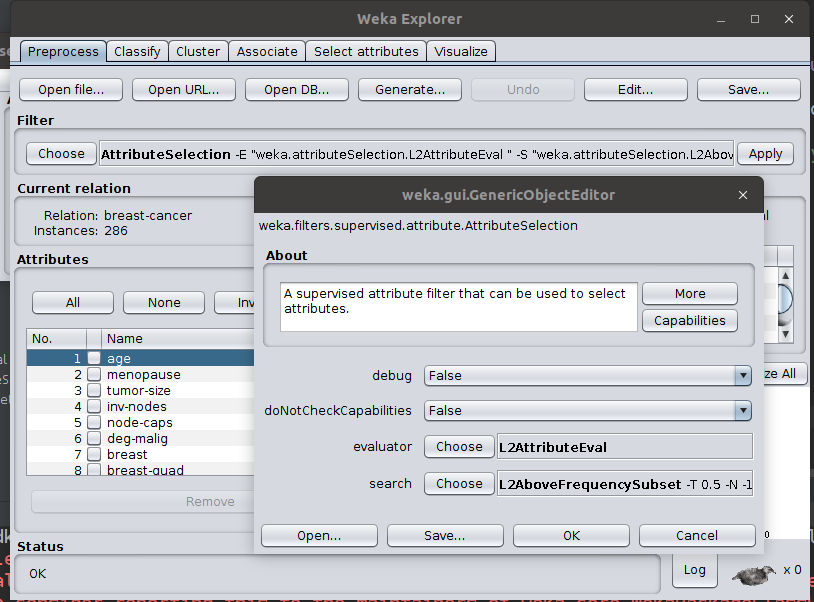The image size is (814, 602).
Task: Toggle checkbox for the tumor-size attribute
Action: (94, 390)
